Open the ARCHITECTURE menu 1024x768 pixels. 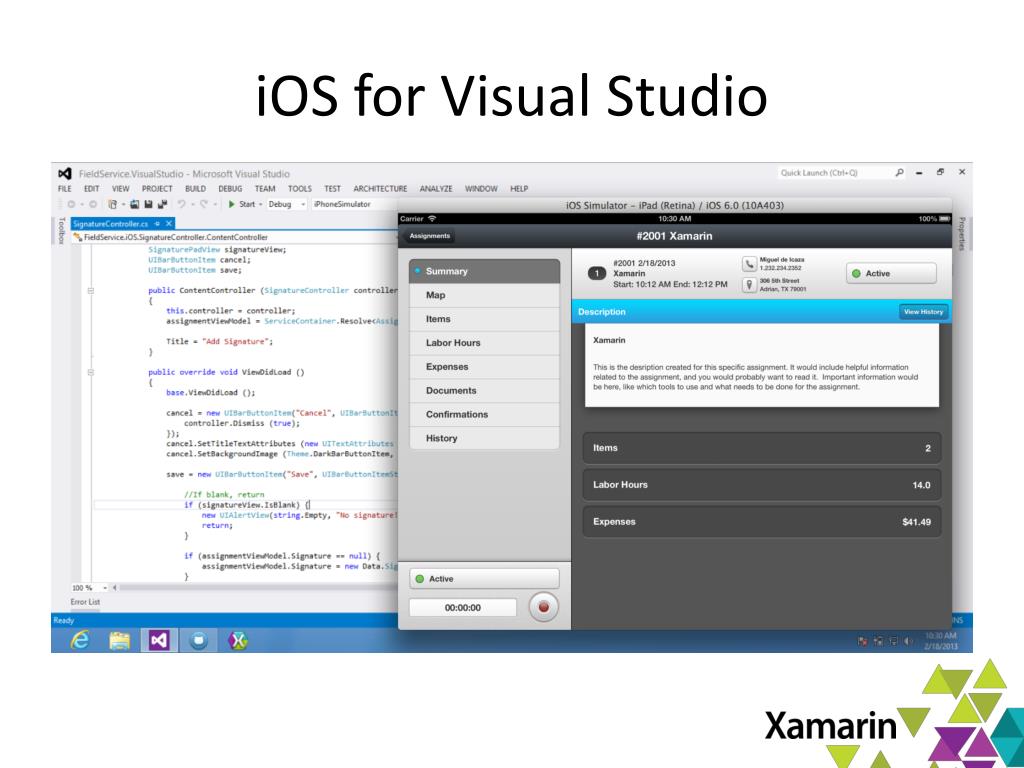pyautogui.click(x=380, y=189)
